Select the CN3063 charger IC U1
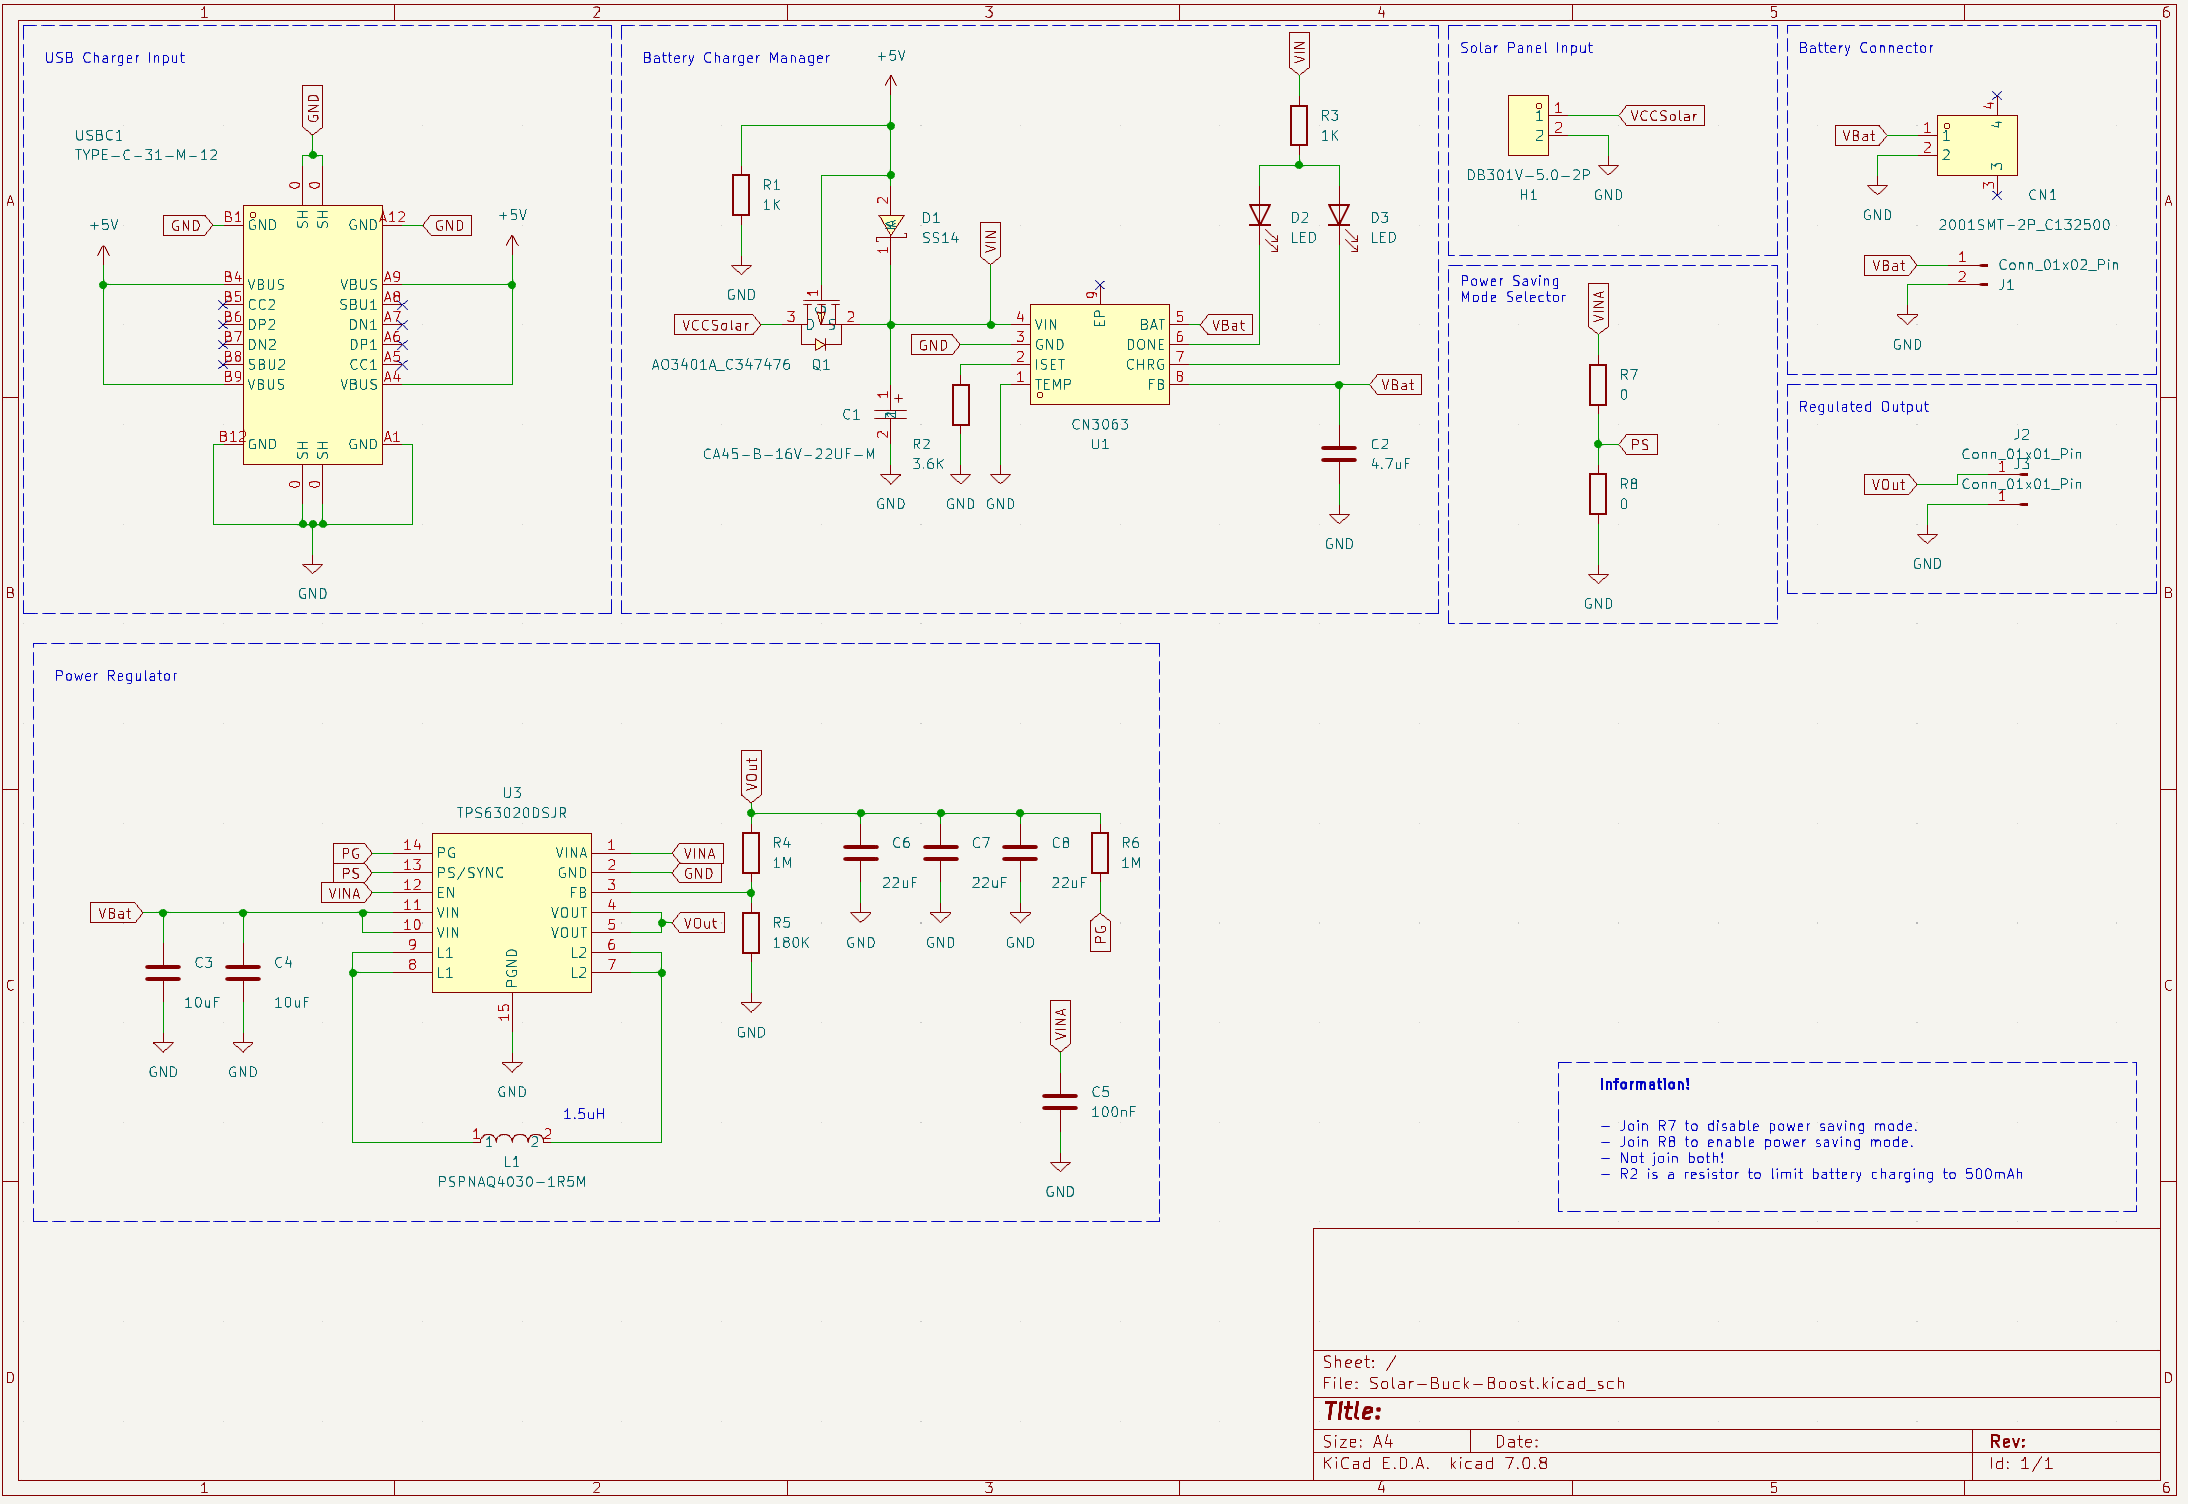 click(1099, 355)
